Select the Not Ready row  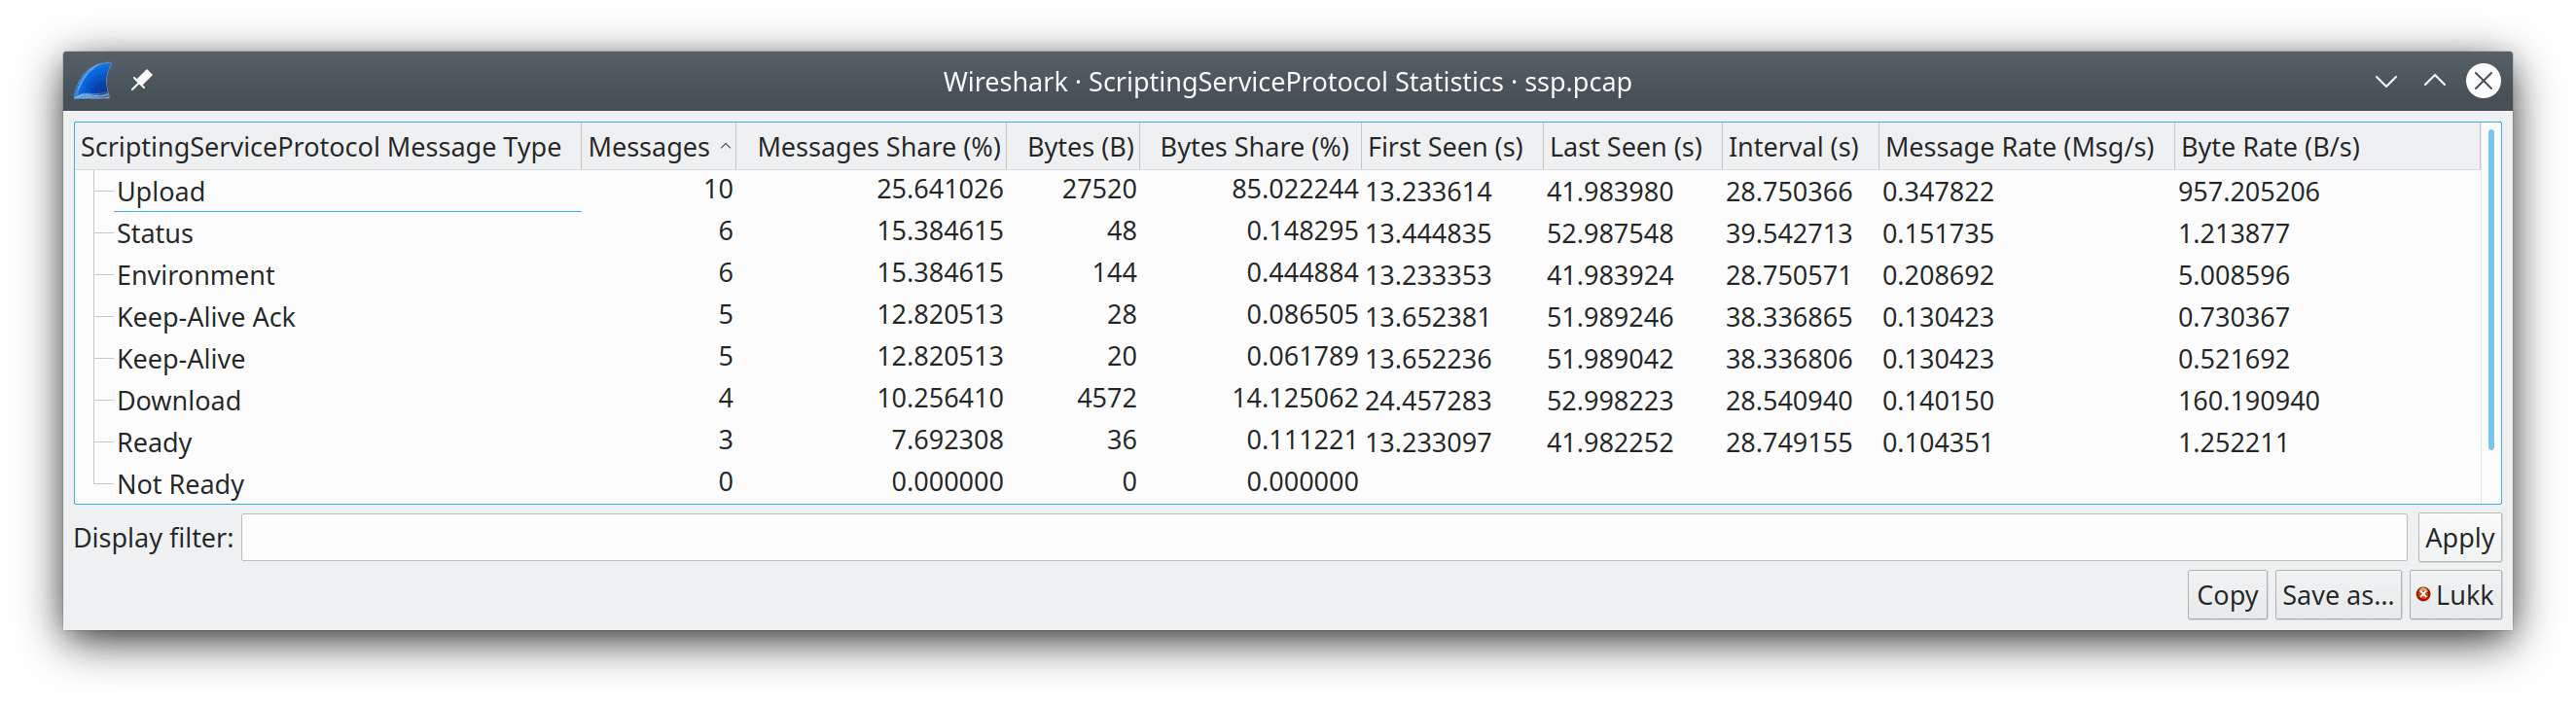coord(180,485)
